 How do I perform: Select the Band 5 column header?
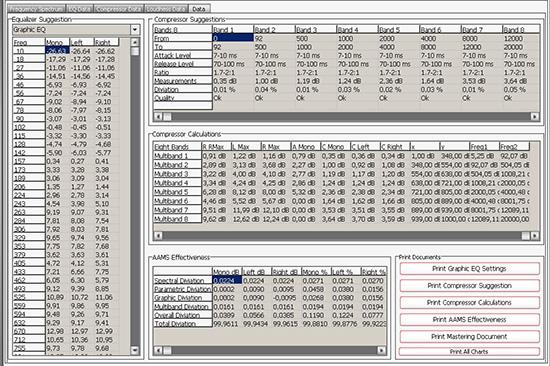tap(398, 30)
